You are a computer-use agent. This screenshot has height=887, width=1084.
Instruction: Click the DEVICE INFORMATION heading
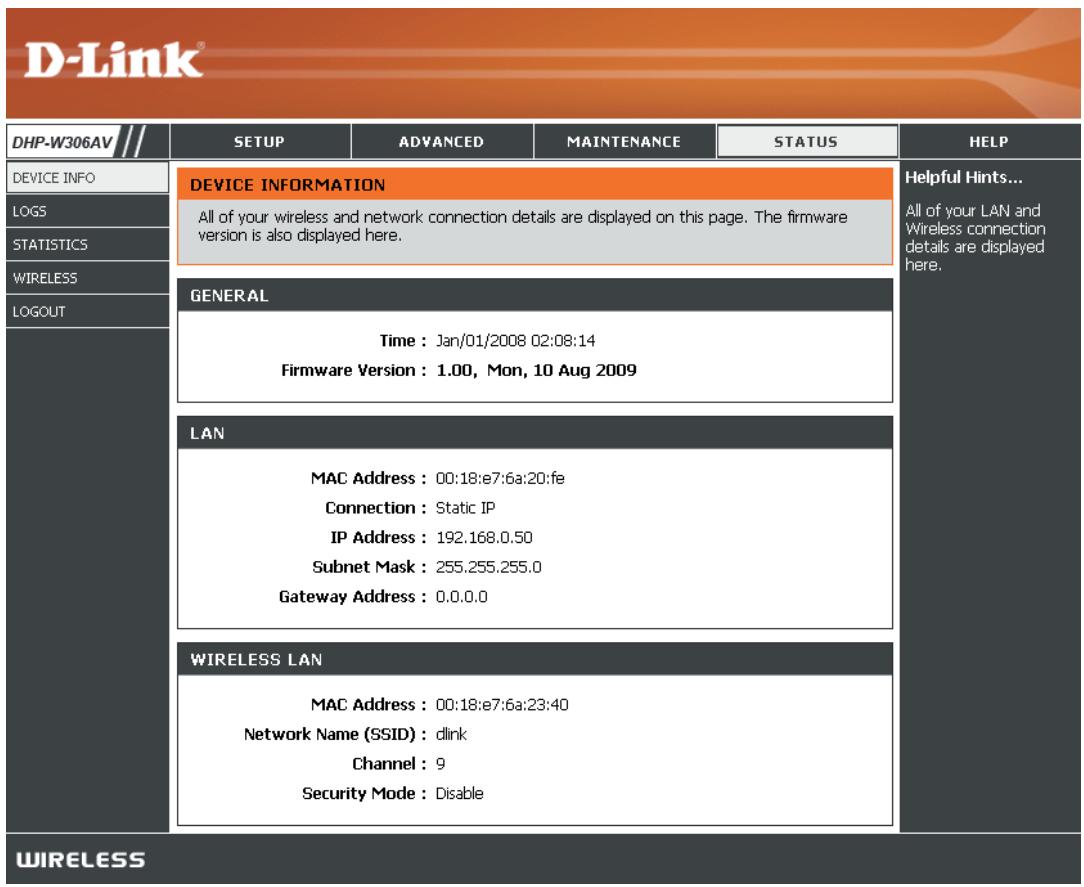coord(288,185)
